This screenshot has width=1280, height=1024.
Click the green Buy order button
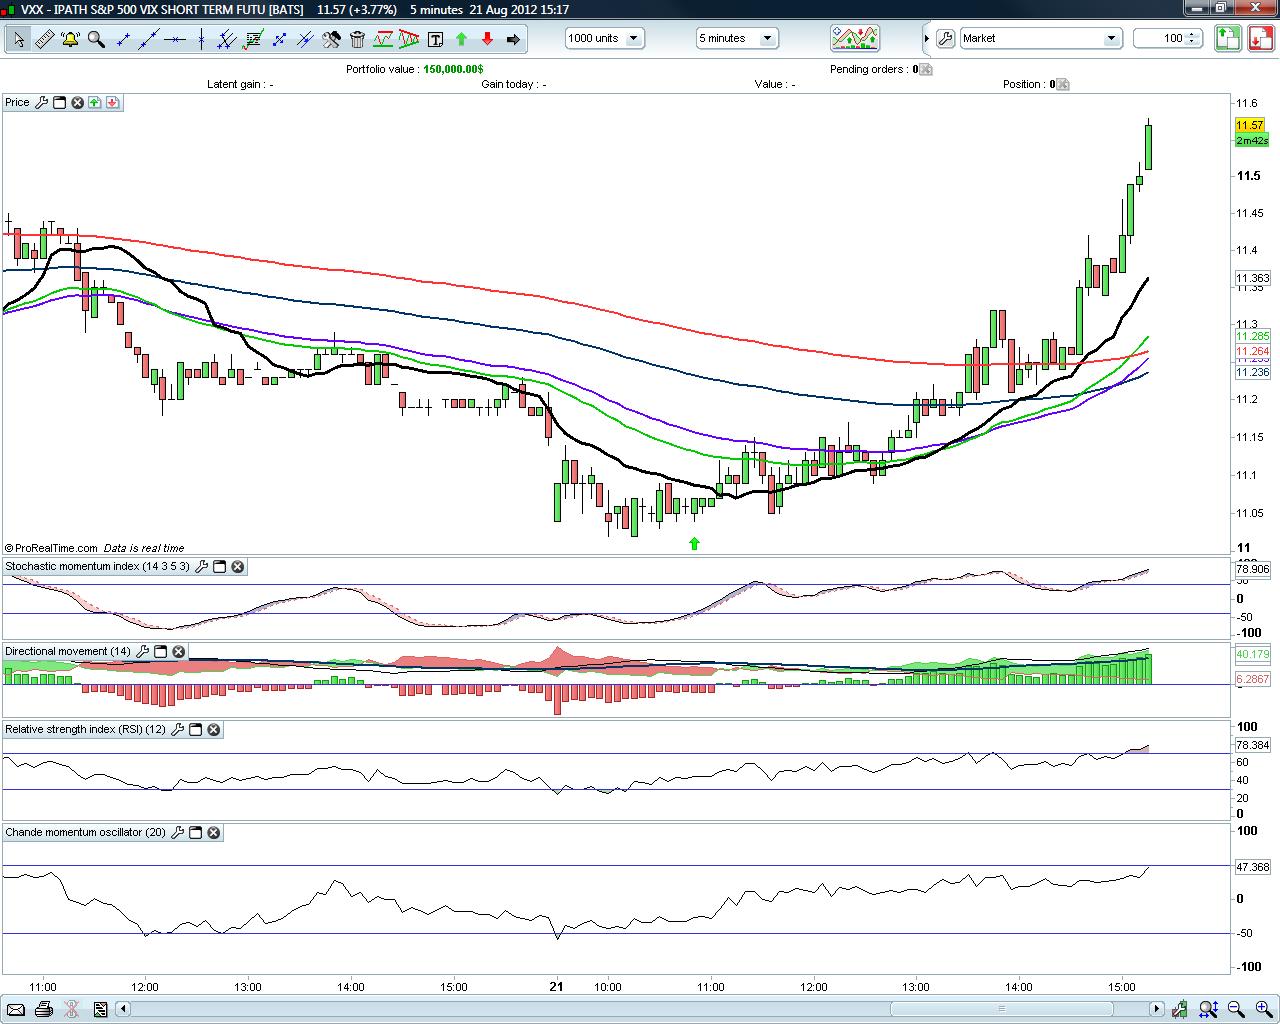pyautogui.click(x=1227, y=38)
